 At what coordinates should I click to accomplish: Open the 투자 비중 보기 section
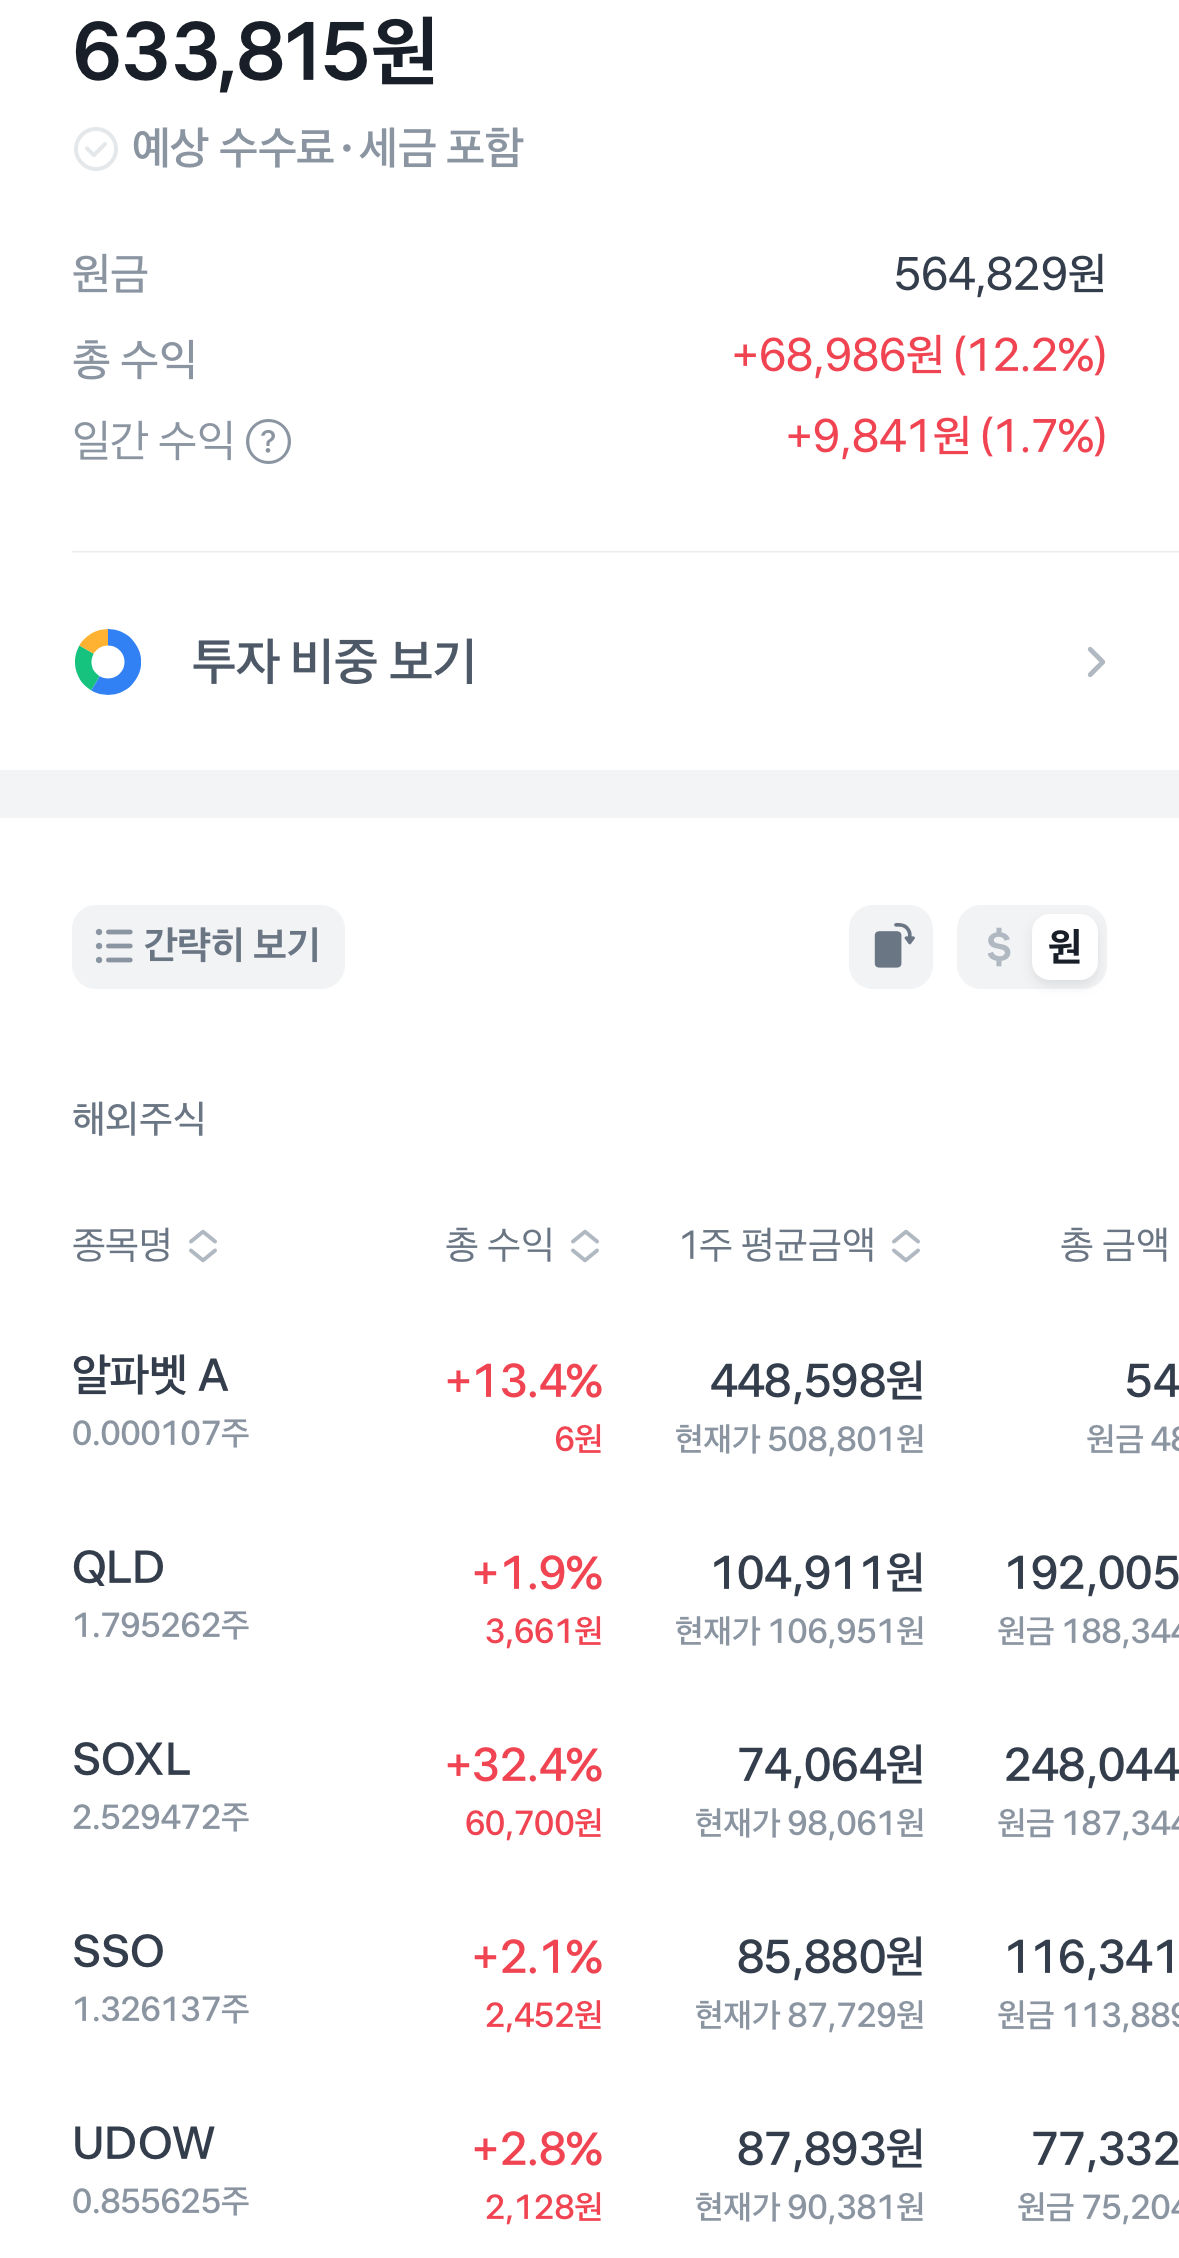pos(333,661)
